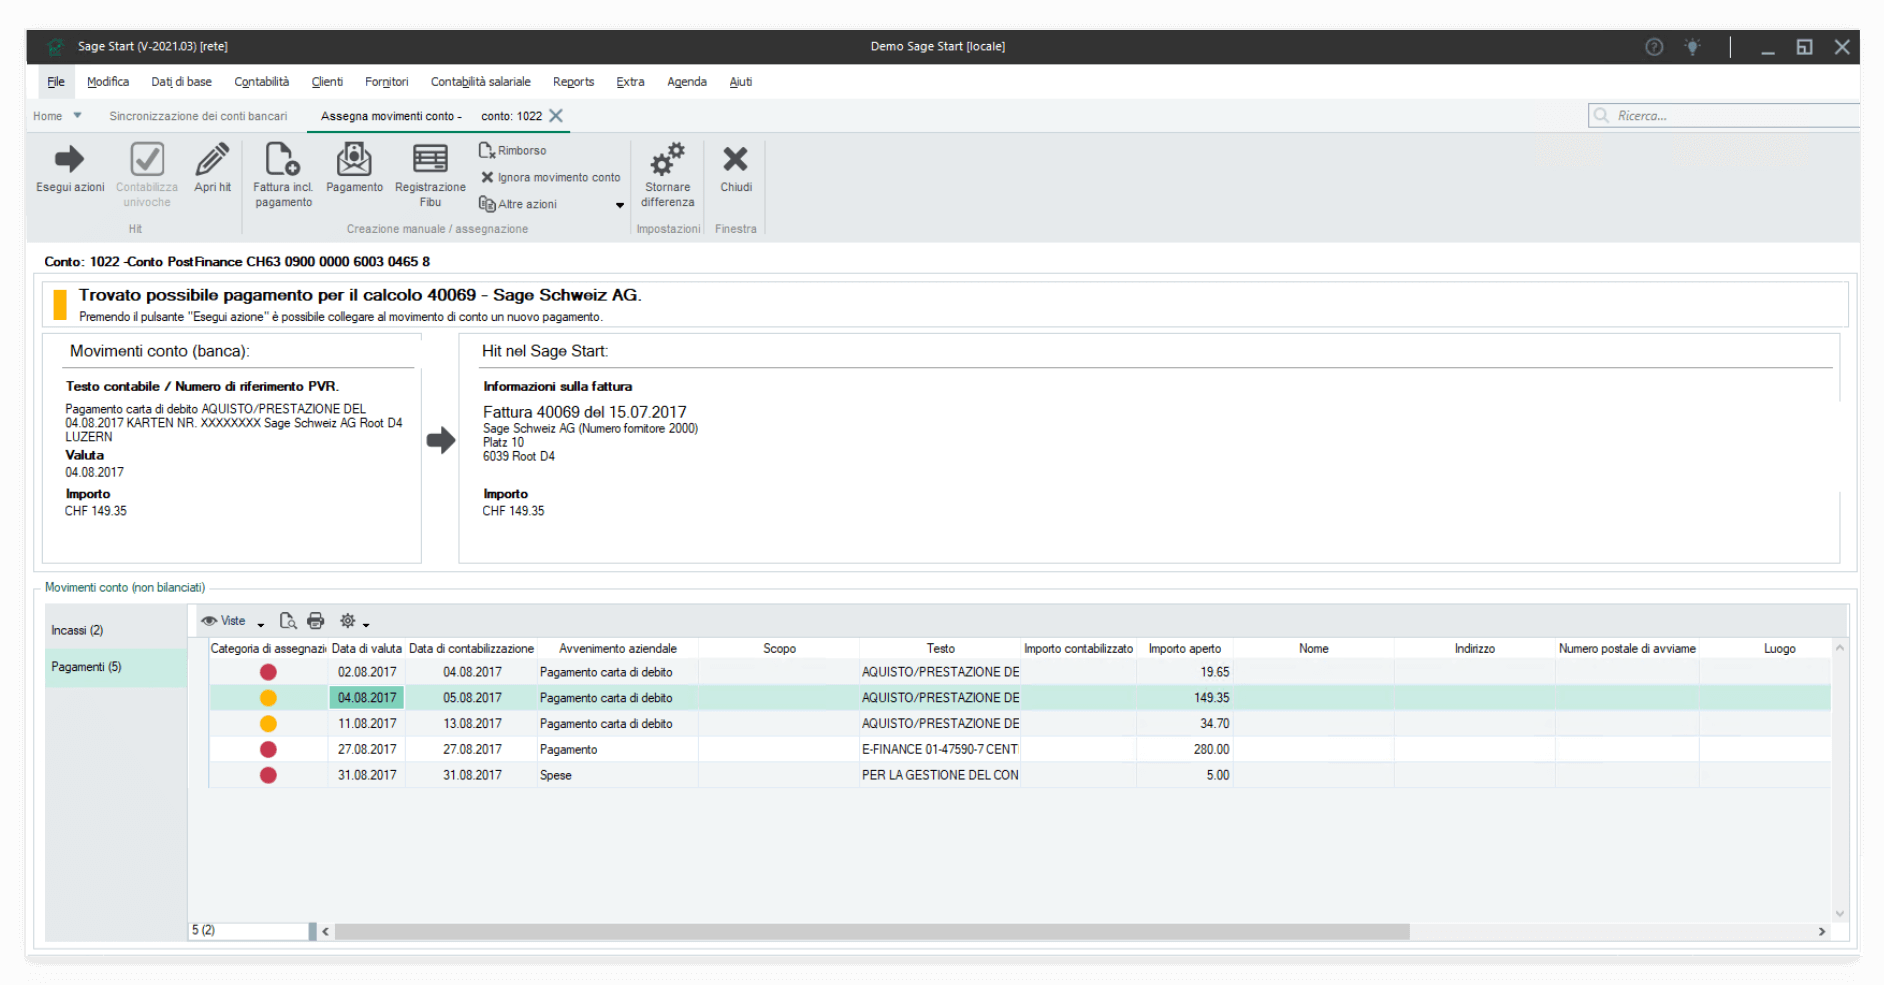Open the Dati di base menu
This screenshot has height=985, width=1884.
pos(181,82)
